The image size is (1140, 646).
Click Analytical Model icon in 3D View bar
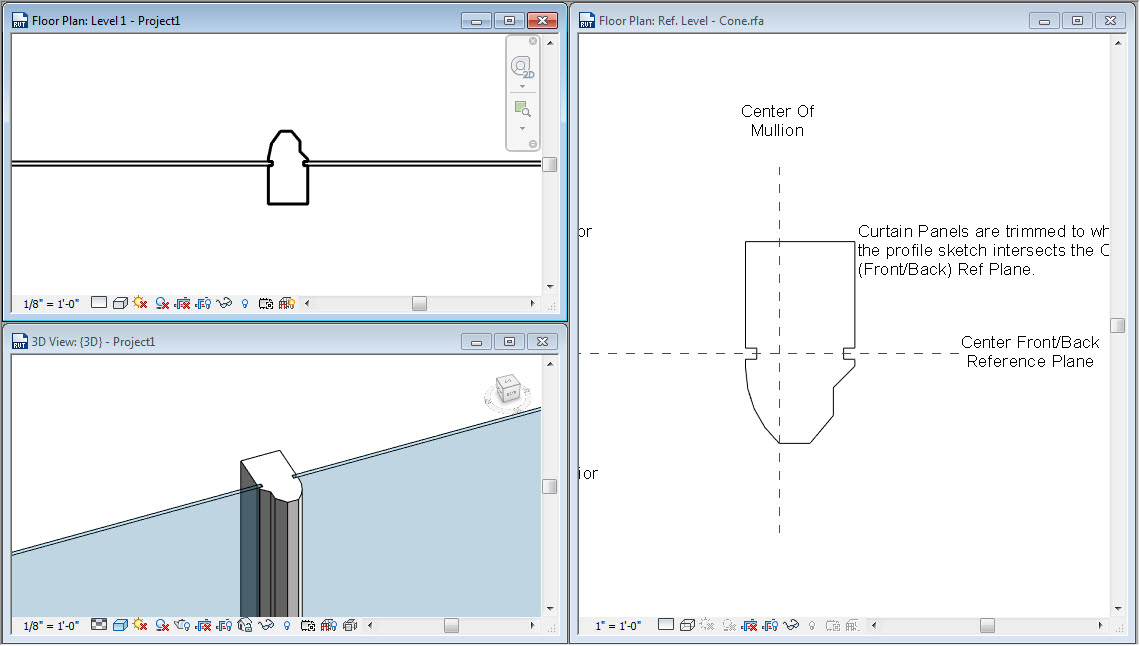click(x=329, y=625)
